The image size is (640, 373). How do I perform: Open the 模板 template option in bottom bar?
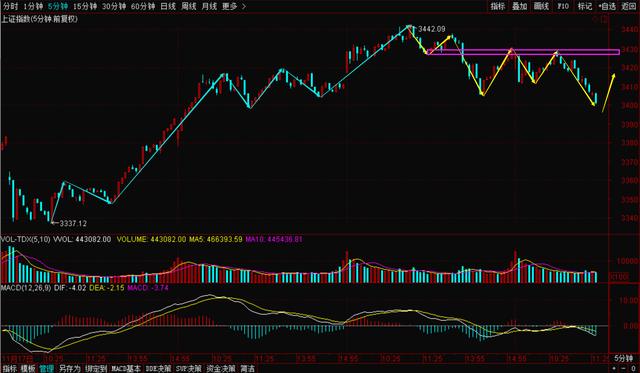coord(28,369)
